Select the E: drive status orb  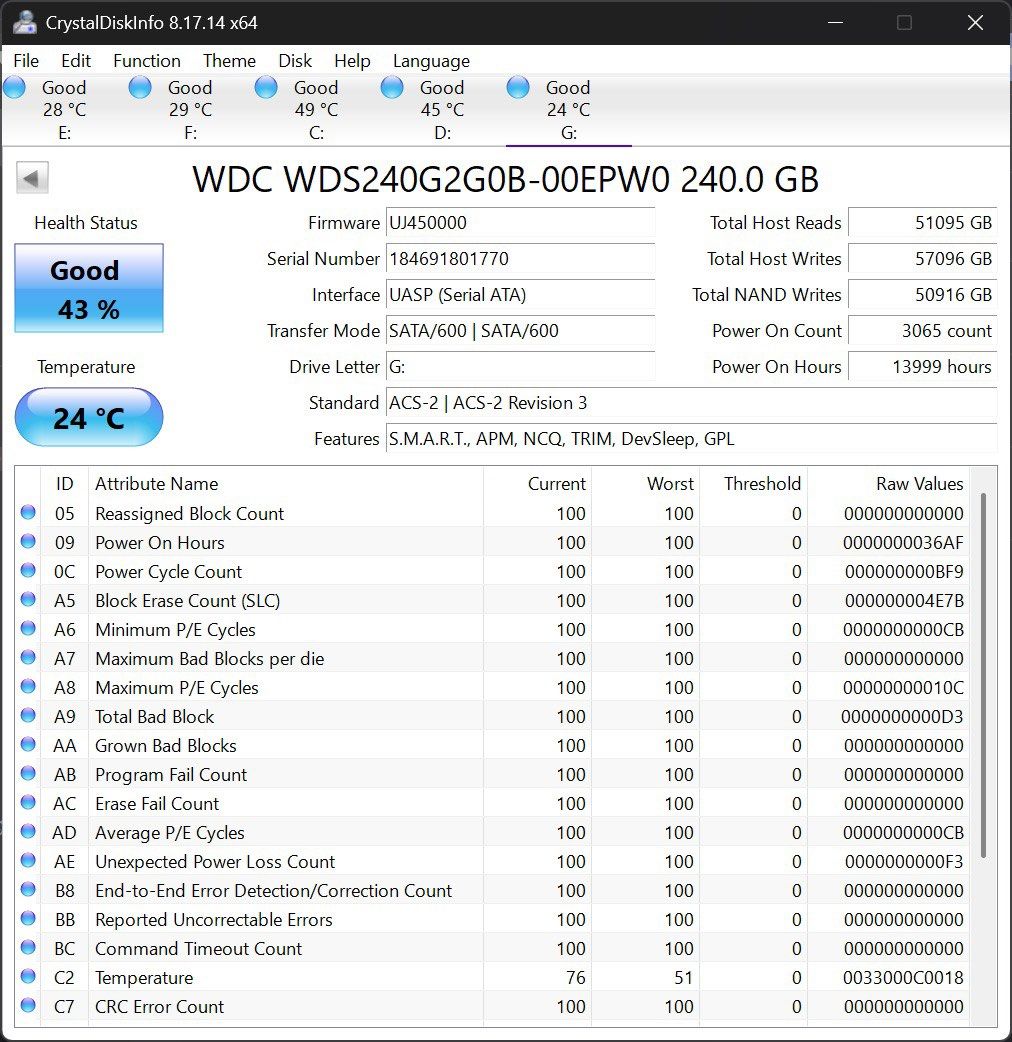click(15, 88)
